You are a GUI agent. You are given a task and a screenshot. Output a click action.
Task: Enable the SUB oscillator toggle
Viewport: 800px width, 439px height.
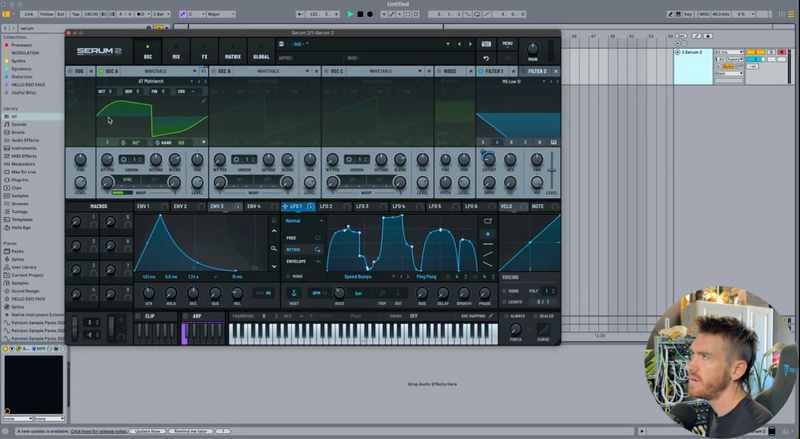pos(70,71)
